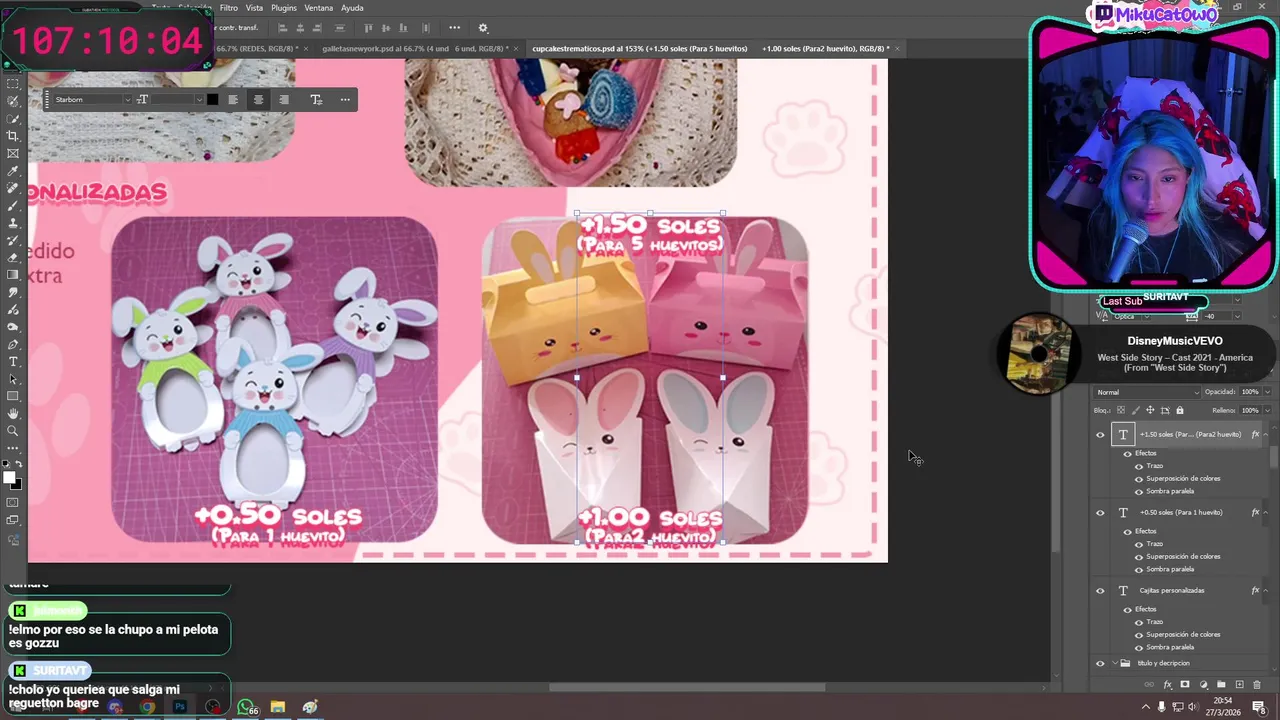Select the Brush tool
Viewport: 1280px width, 720px height.
(x=13, y=205)
